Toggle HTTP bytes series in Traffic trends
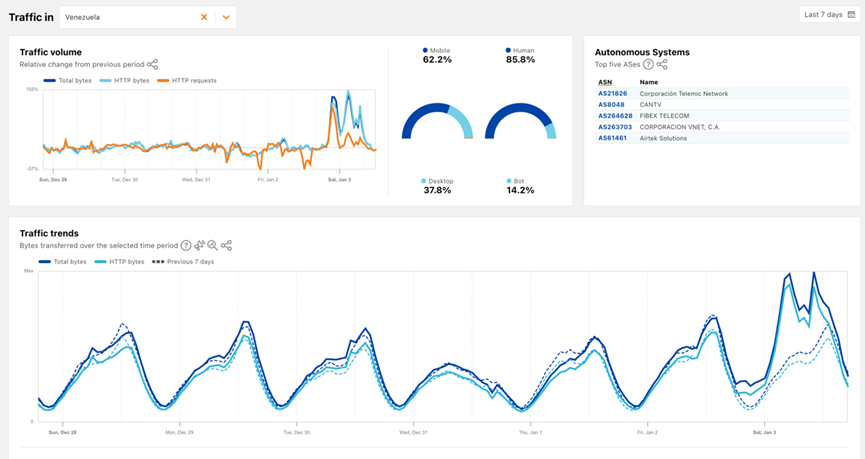865x459 pixels. [x=120, y=261]
